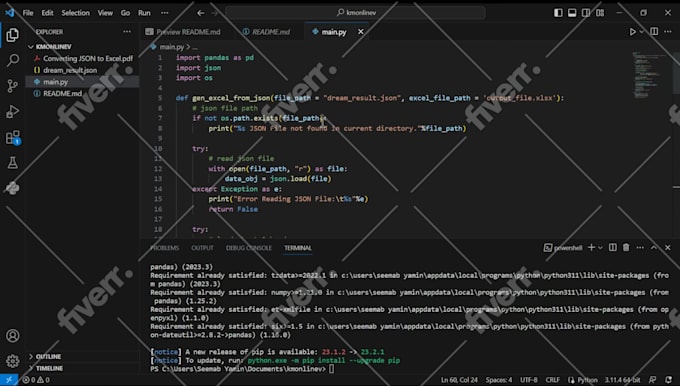
Task: Switch to the README.md editor tab
Action: coord(266,32)
